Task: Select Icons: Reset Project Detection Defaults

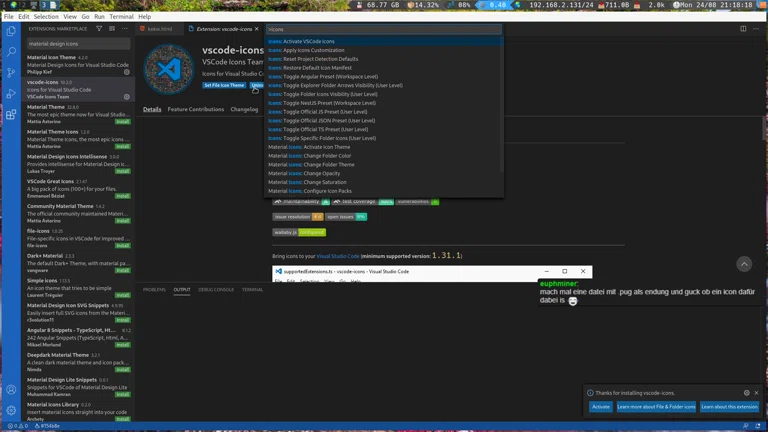Action: tap(384, 59)
